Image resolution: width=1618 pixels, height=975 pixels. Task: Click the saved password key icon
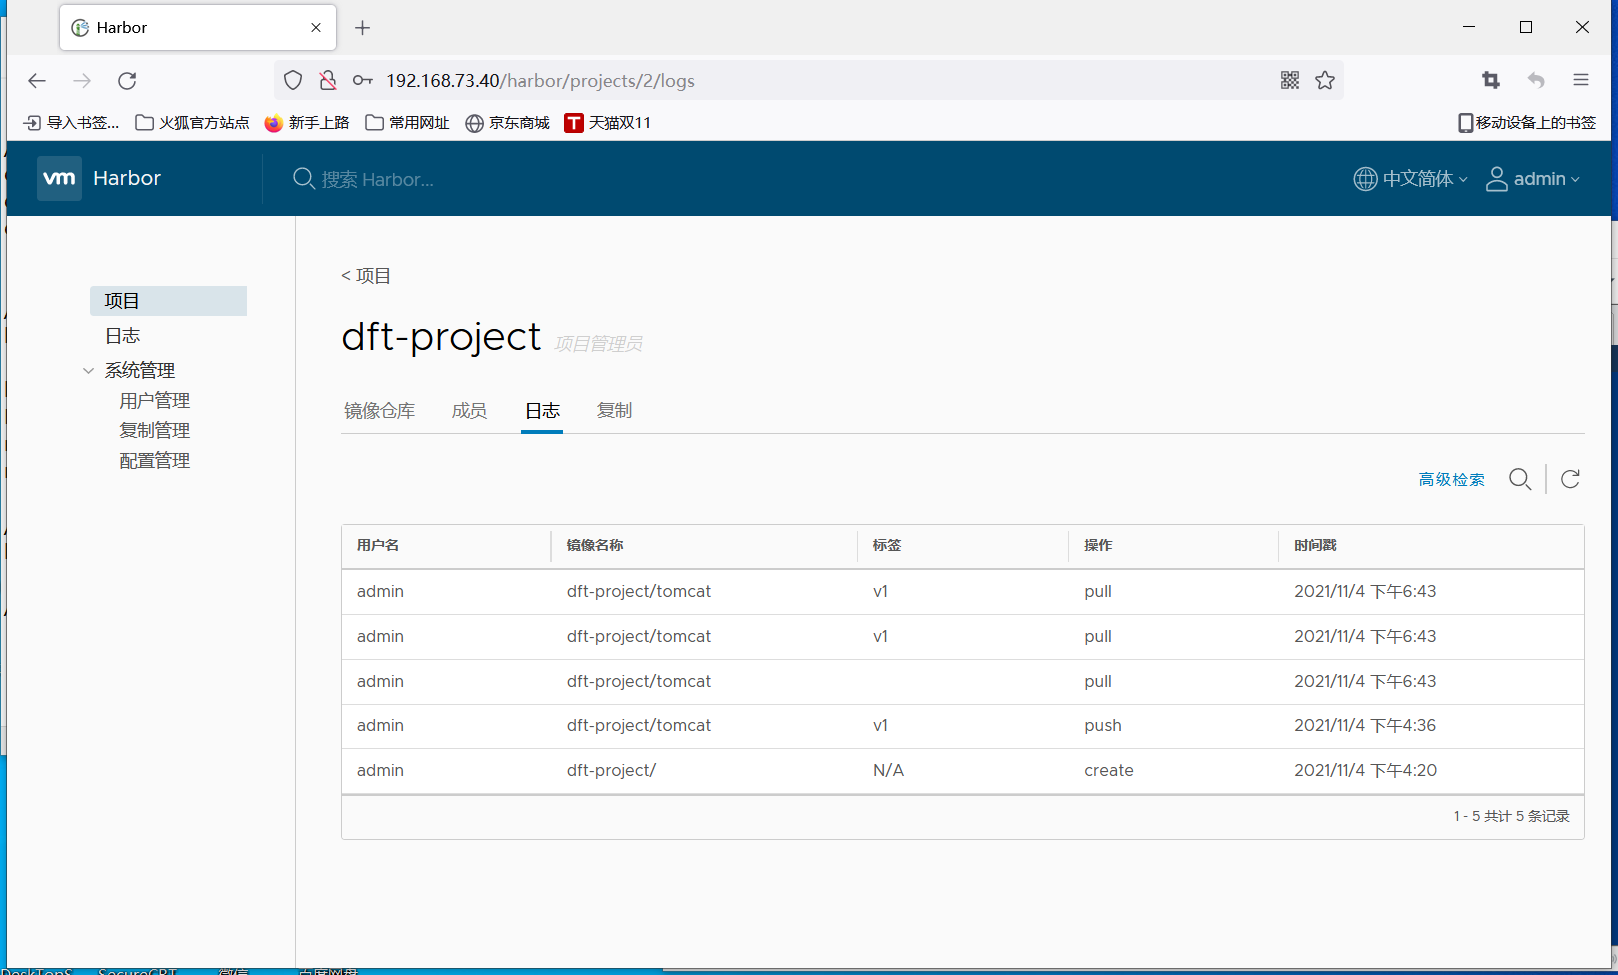tap(363, 81)
